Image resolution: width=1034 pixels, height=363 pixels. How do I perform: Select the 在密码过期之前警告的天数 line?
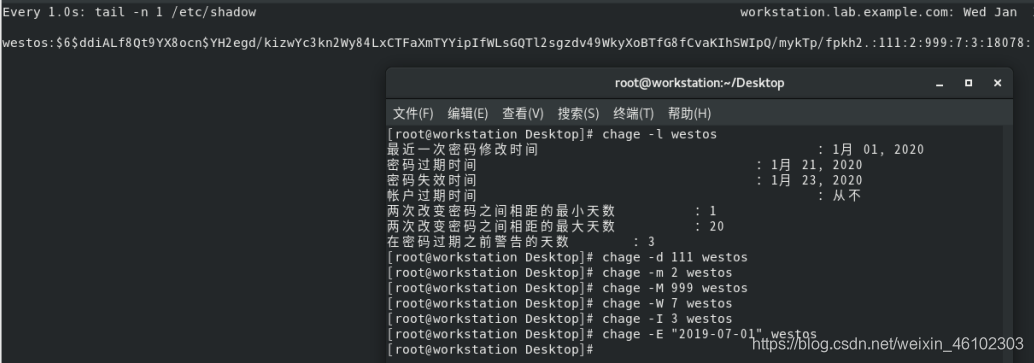521,242
